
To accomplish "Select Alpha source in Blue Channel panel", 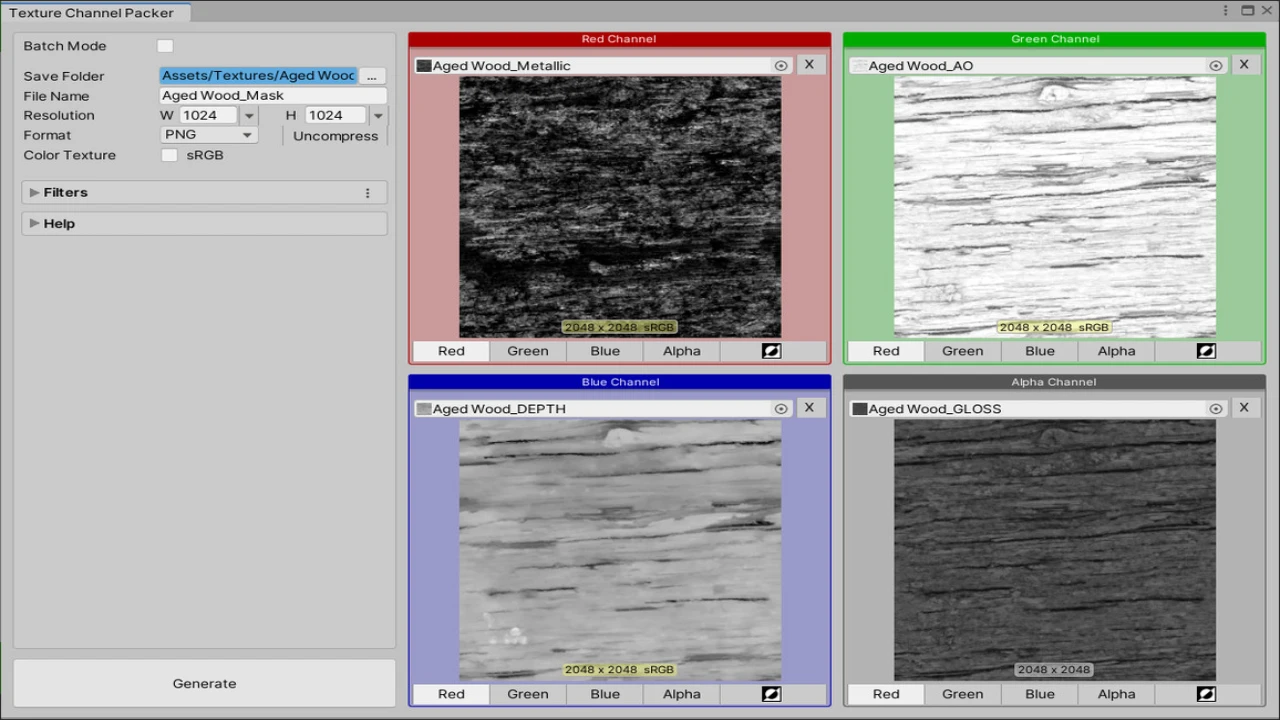I will (681, 694).
